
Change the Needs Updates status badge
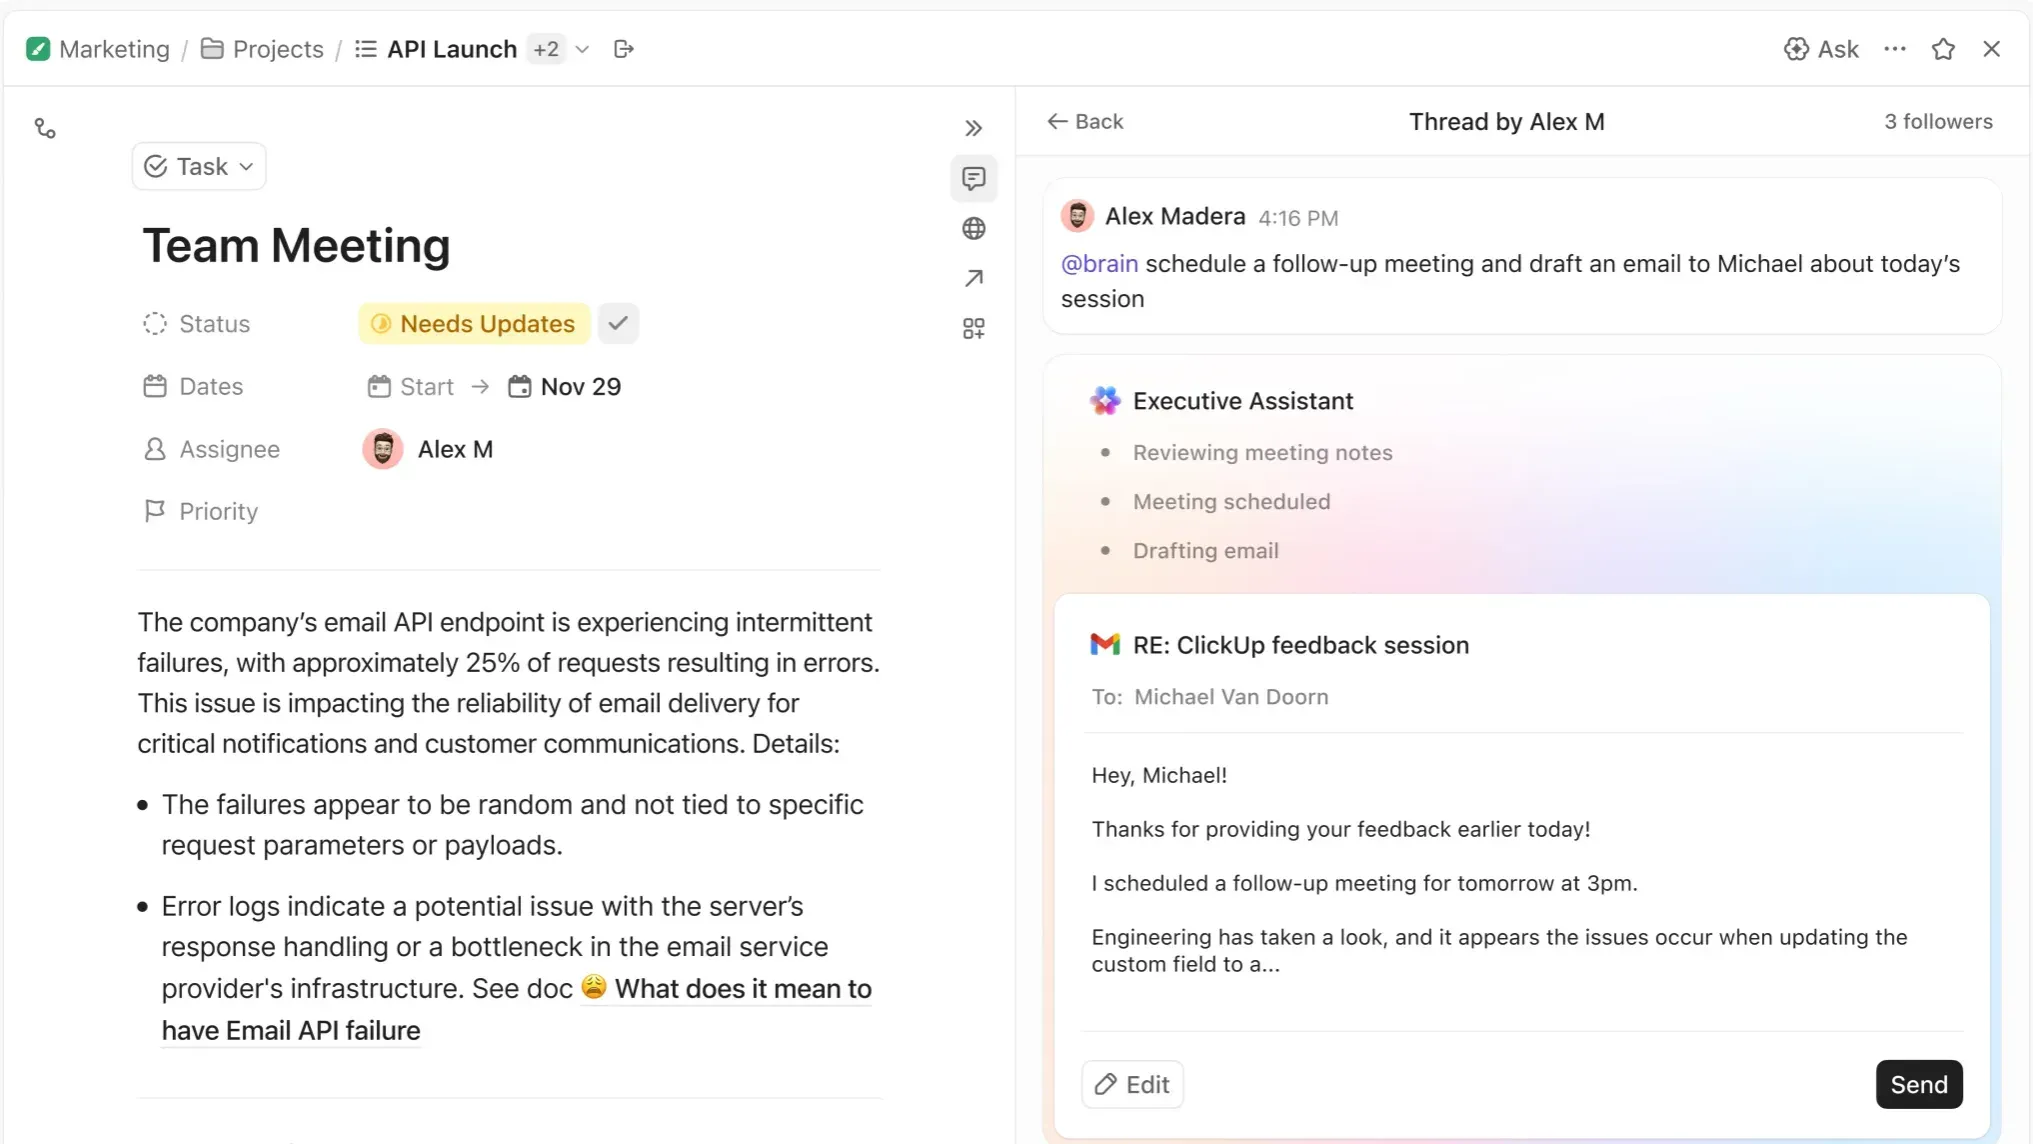(474, 324)
